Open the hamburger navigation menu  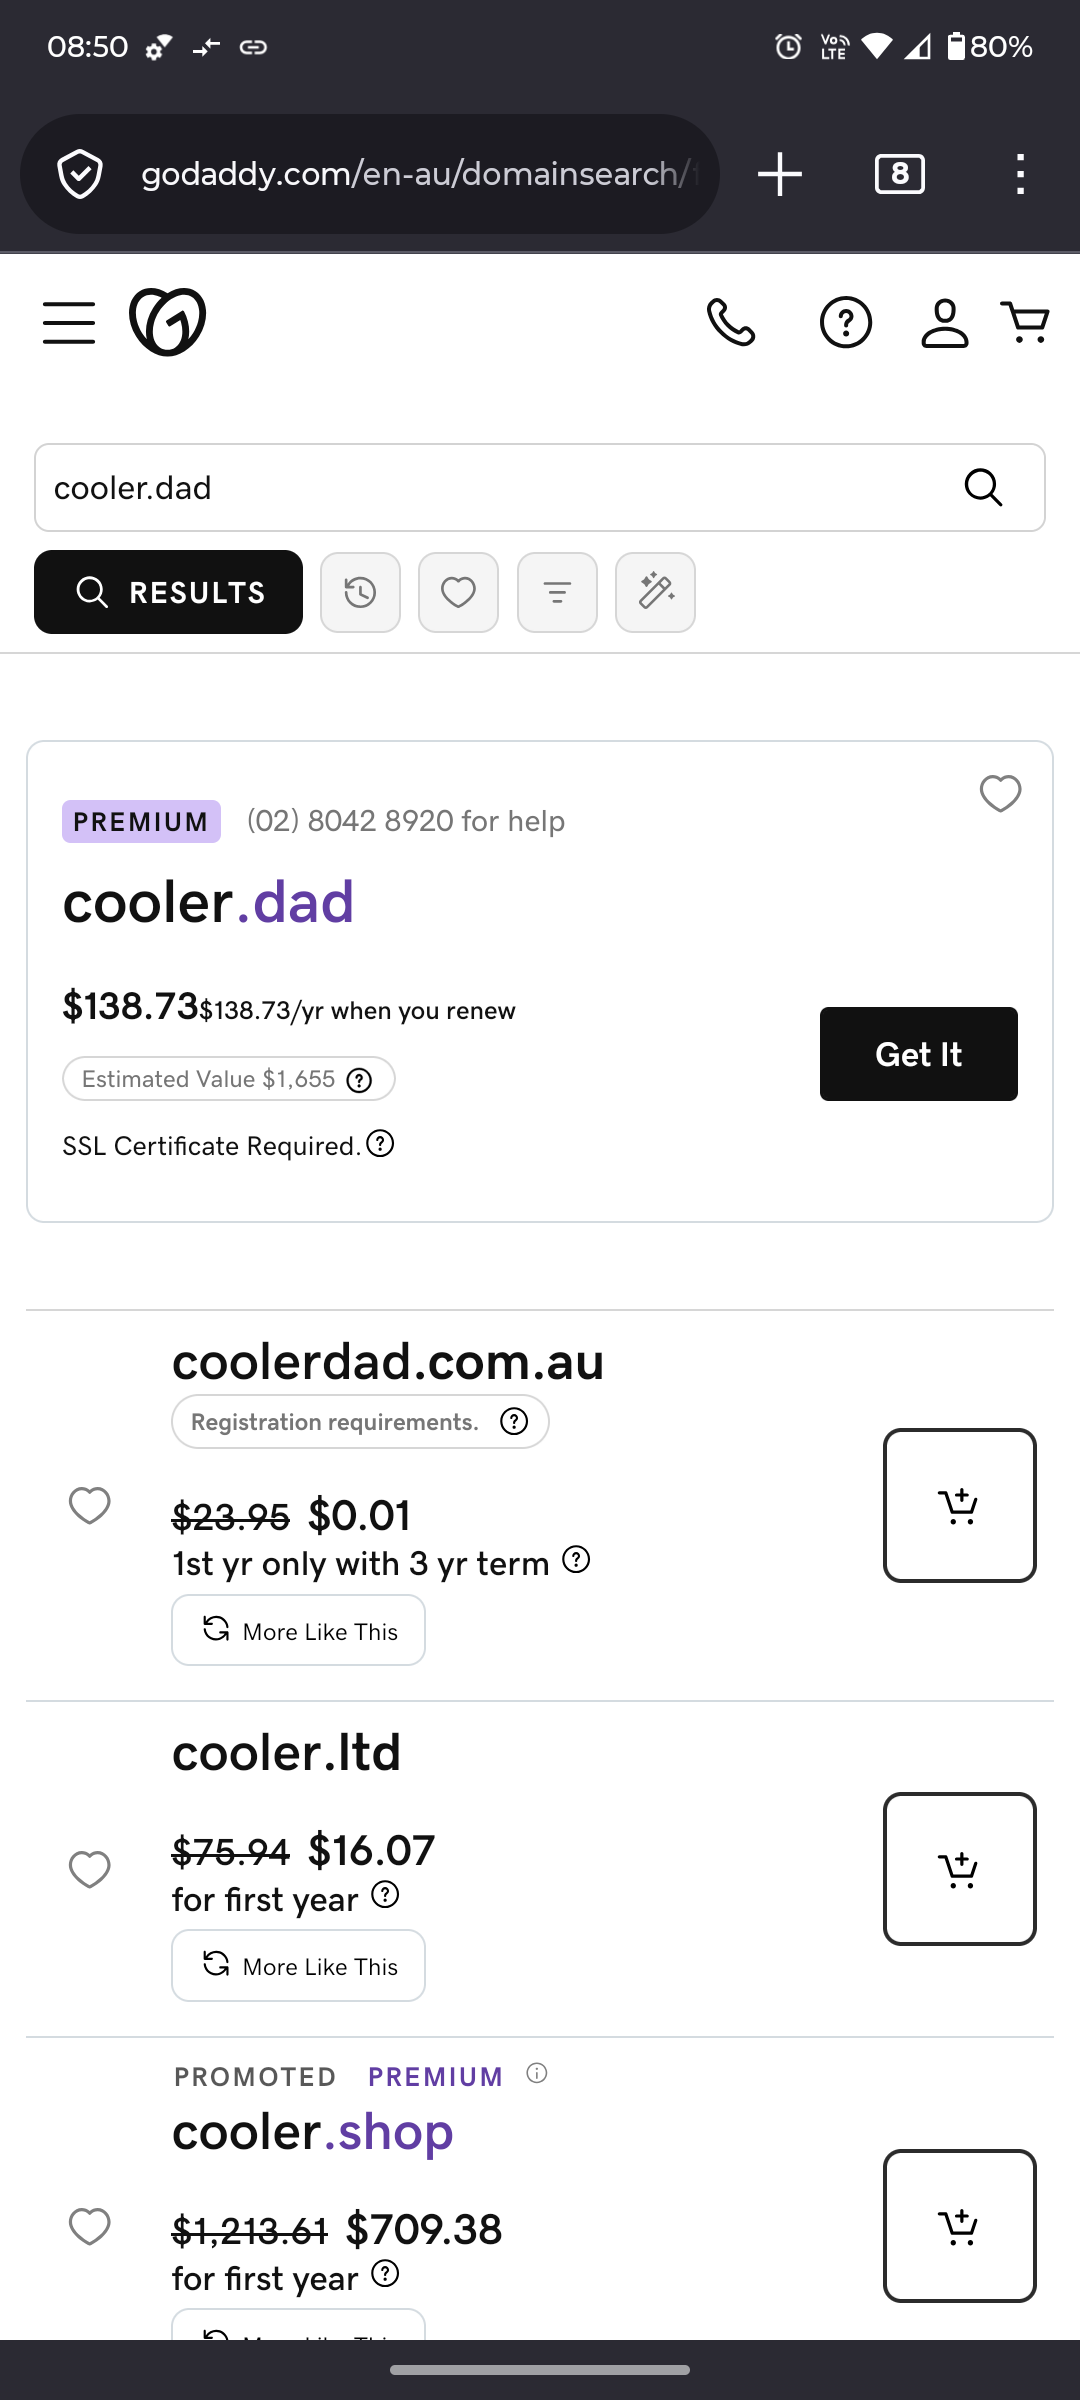tap(69, 323)
